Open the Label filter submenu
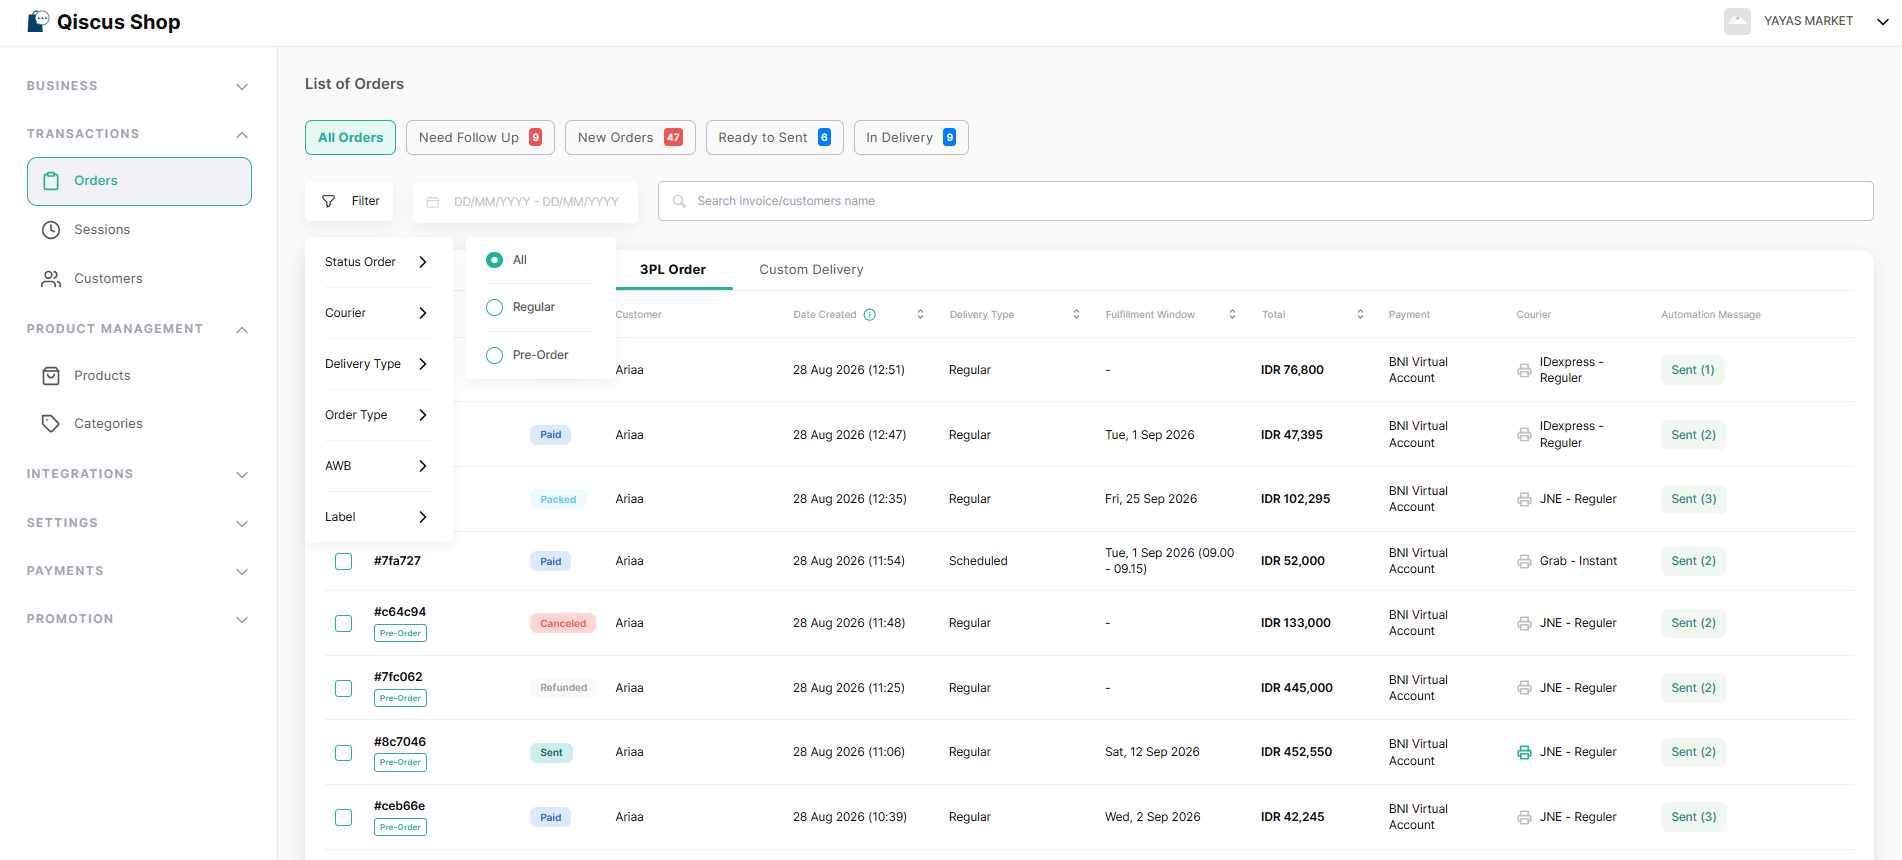Viewport: 1902px width, 860px height. click(x=377, y=517)
